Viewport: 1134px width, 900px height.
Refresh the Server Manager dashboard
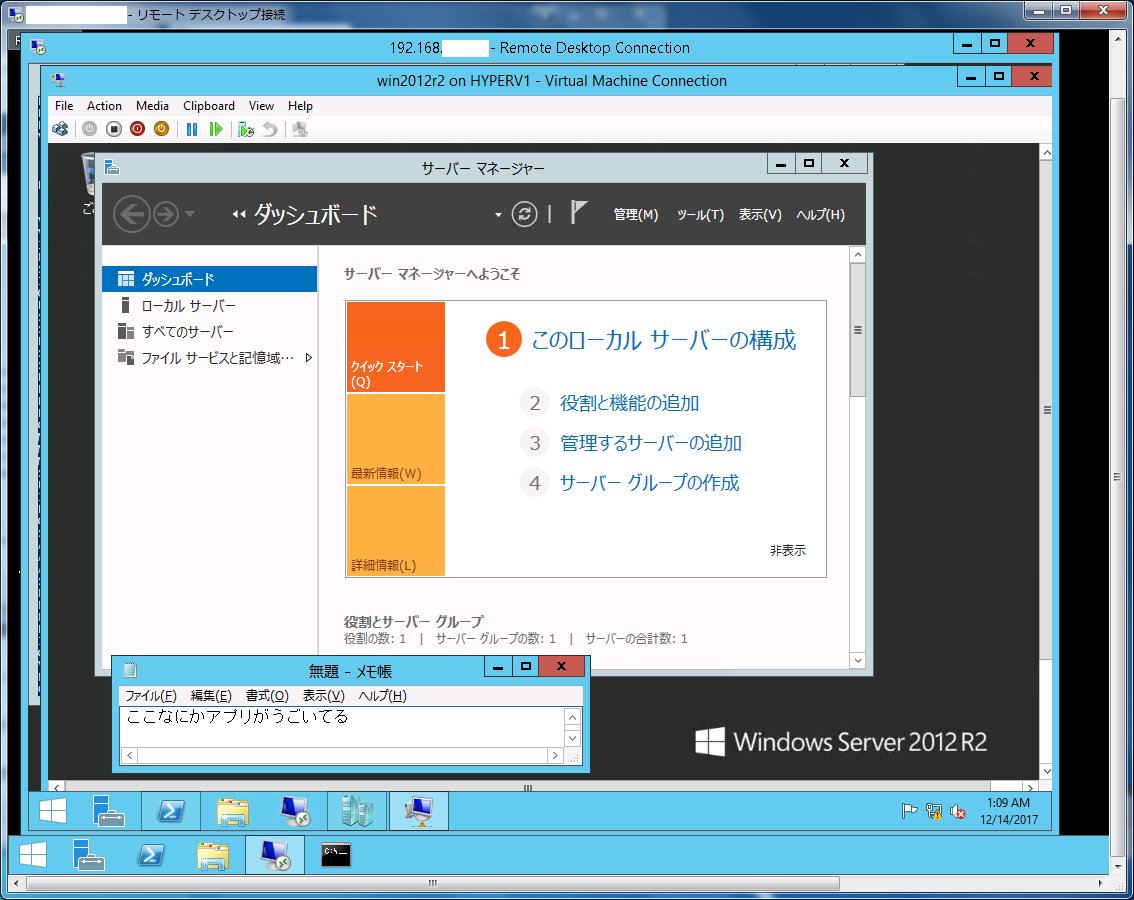[x=524, y=214]
